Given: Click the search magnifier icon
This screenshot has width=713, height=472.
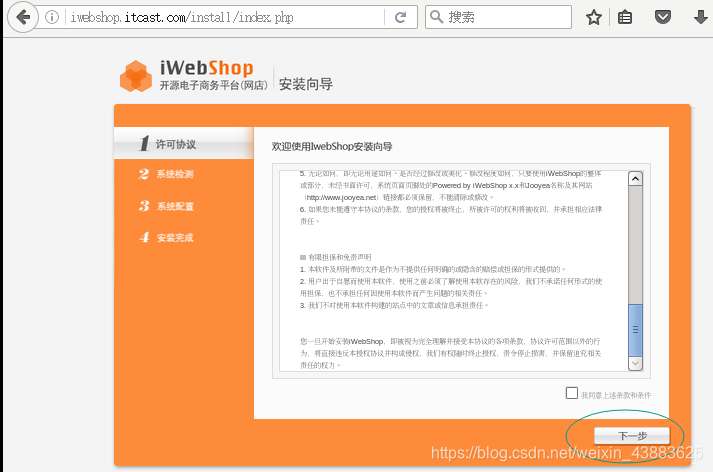Looking at the screenshot, I should 436,17.
